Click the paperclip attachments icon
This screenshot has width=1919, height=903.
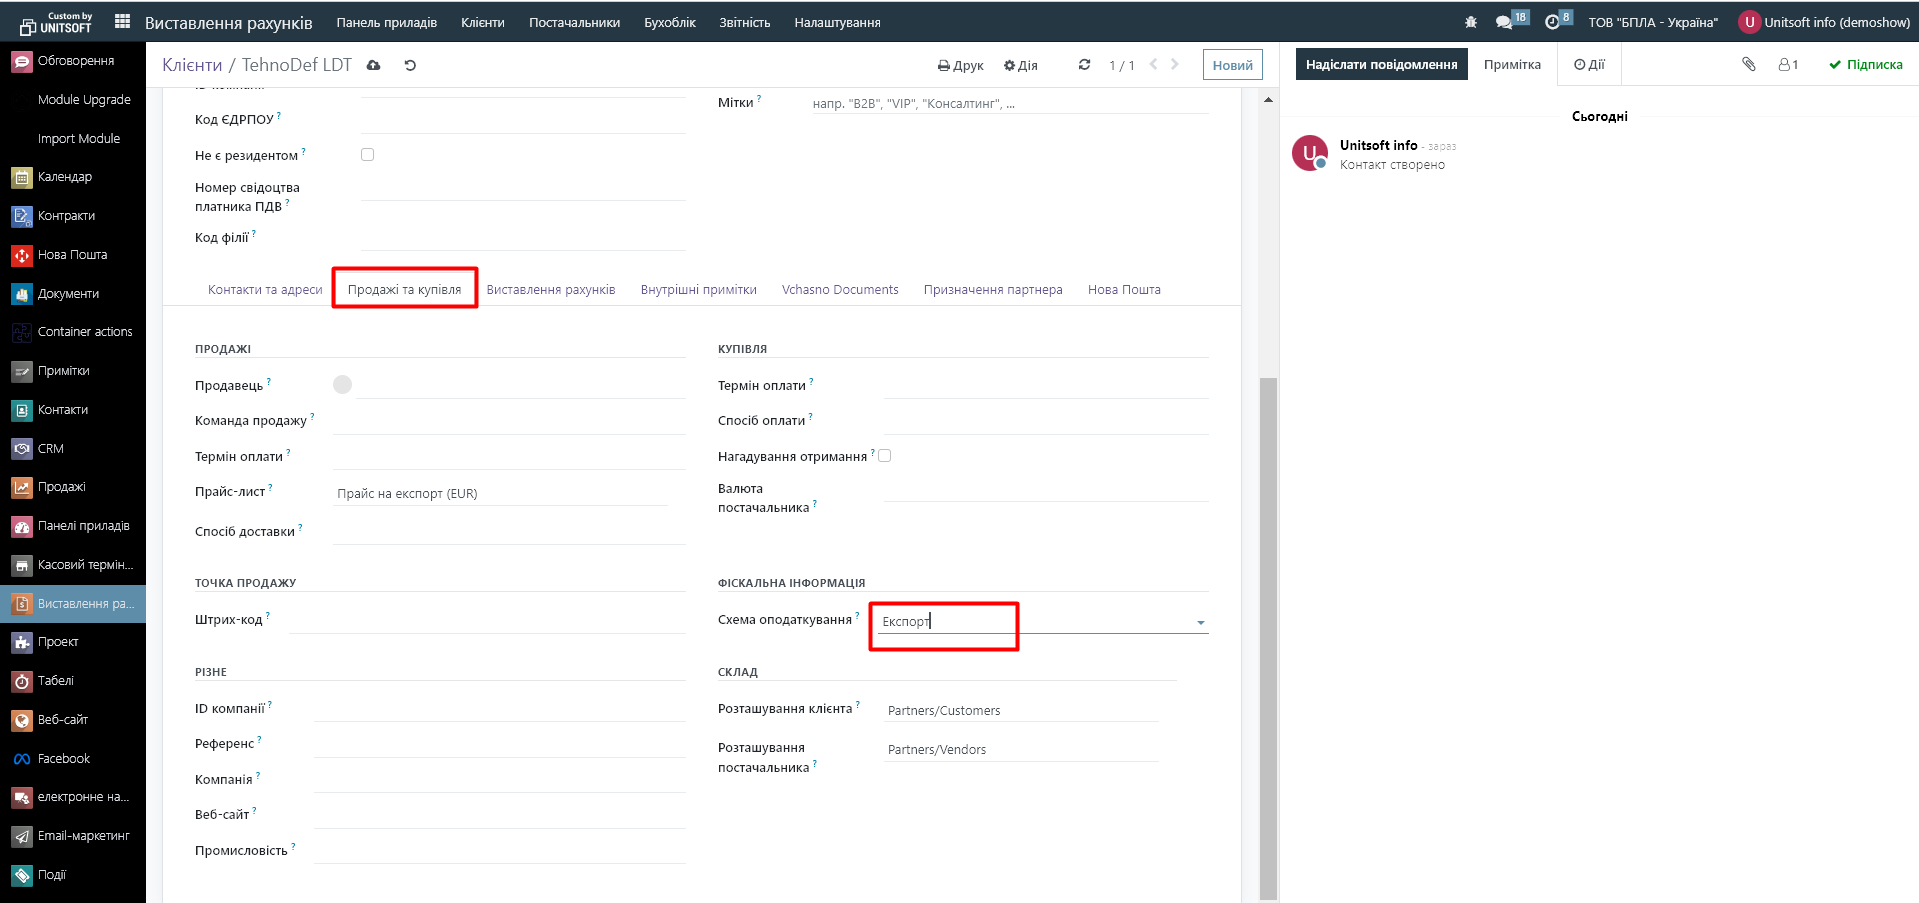1748,64
